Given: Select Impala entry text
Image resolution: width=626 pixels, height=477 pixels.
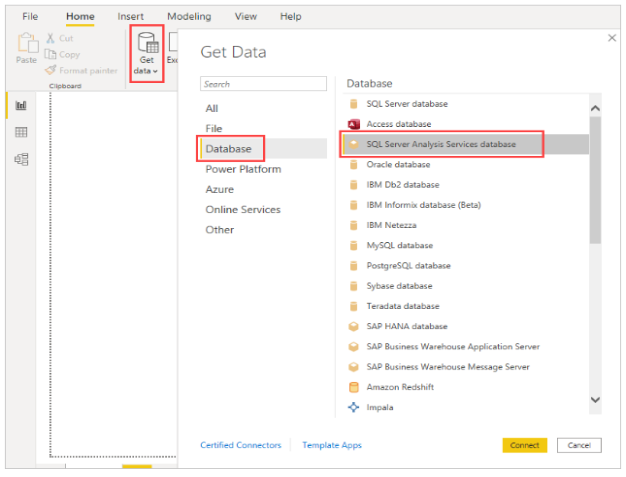Looking at the screenshot, I should click(380, 408).
